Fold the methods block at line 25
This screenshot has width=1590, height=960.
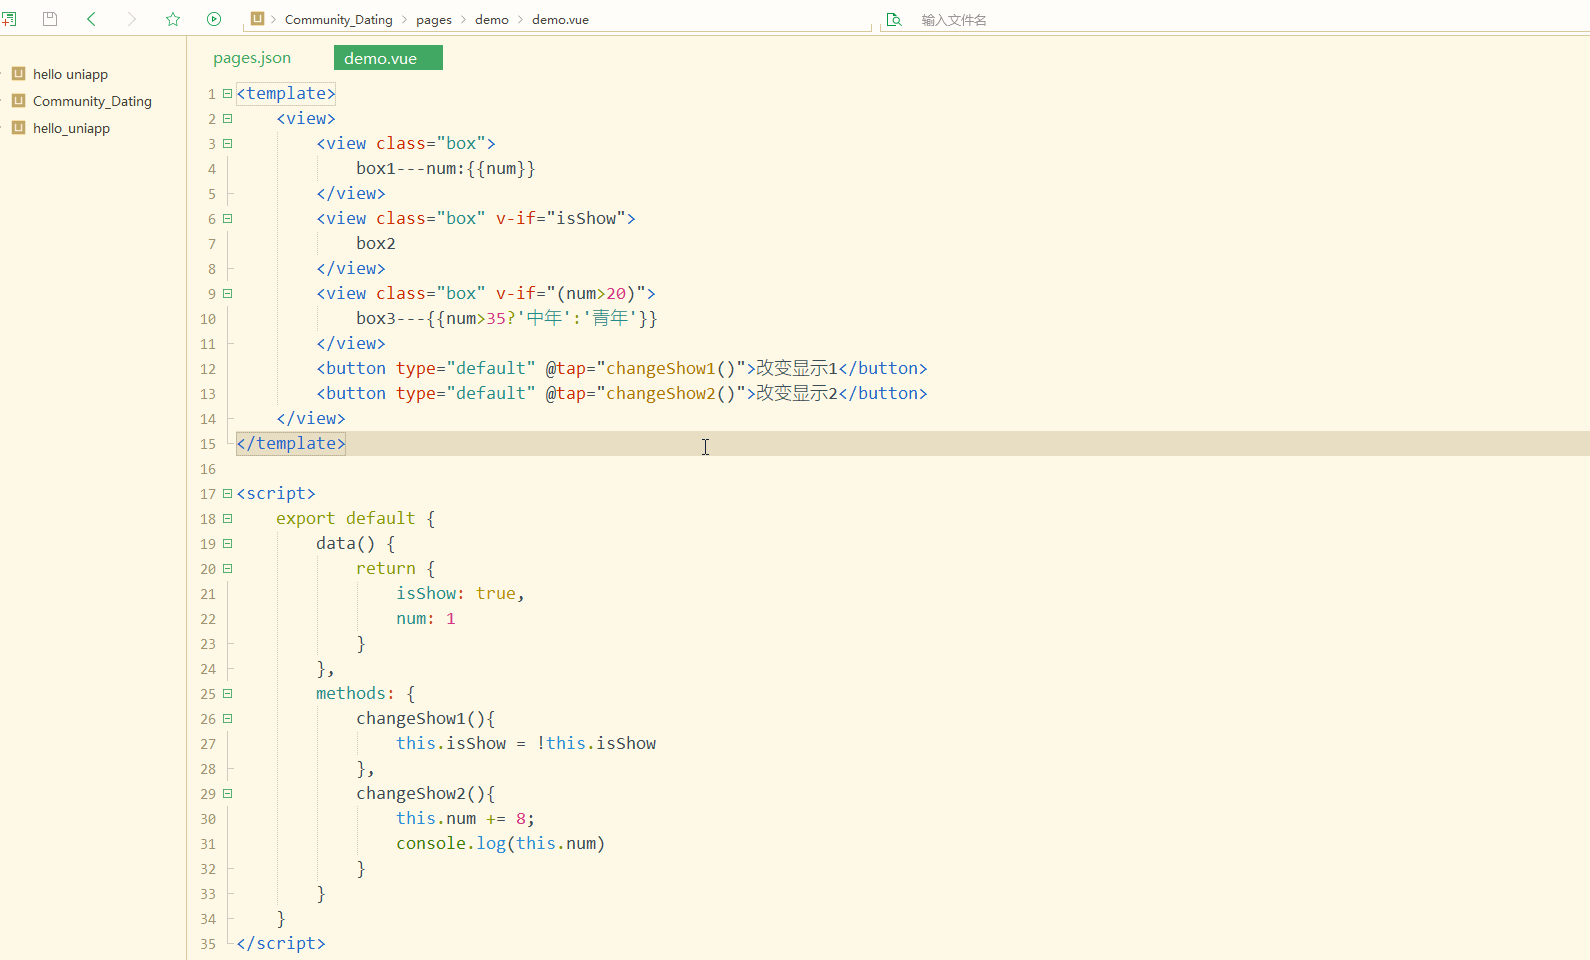click(x=228, y=693)
